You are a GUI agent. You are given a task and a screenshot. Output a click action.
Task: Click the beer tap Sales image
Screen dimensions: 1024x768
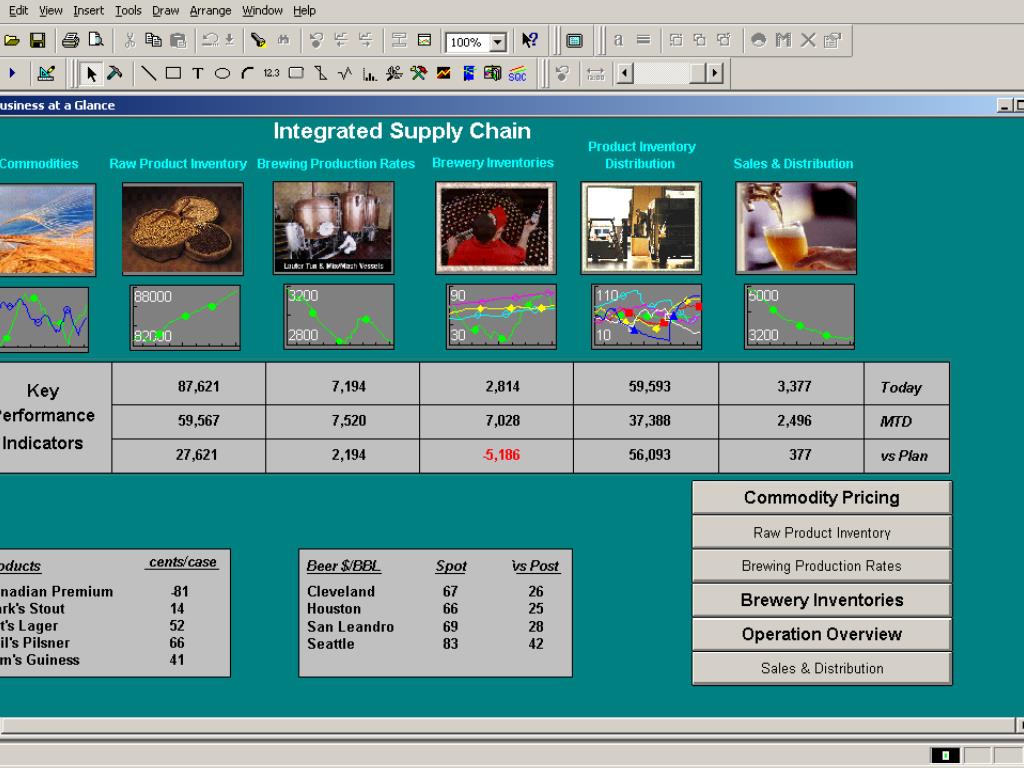[795, 227]
